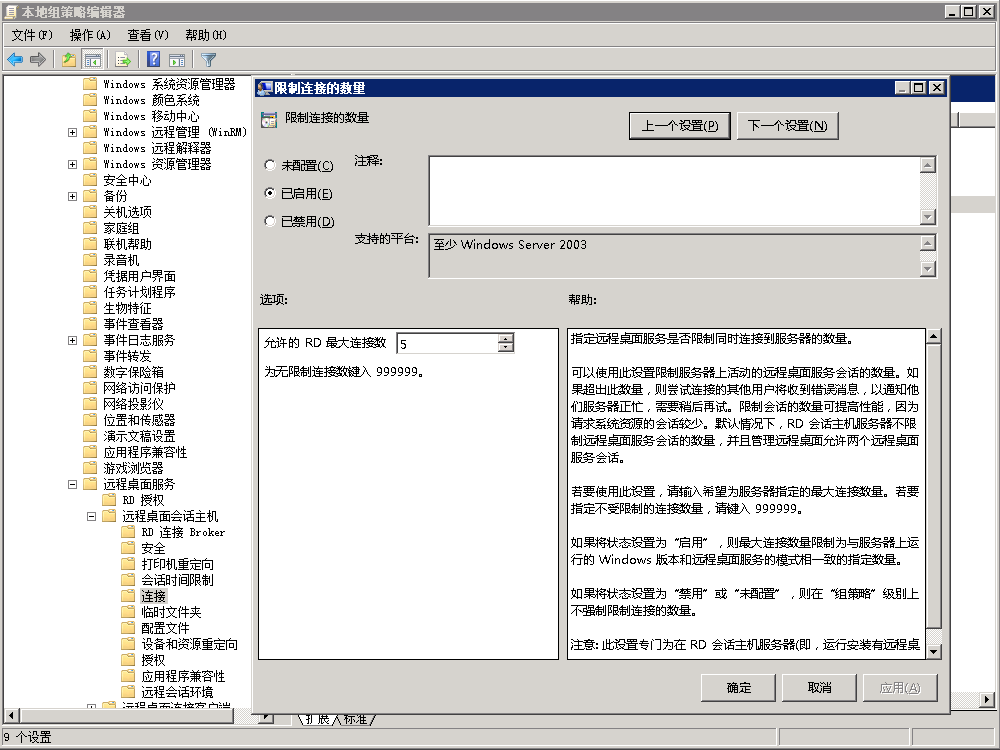Click the up arrow on the connection count spinner
1000x750 pixels.
(x=505, y=338)
